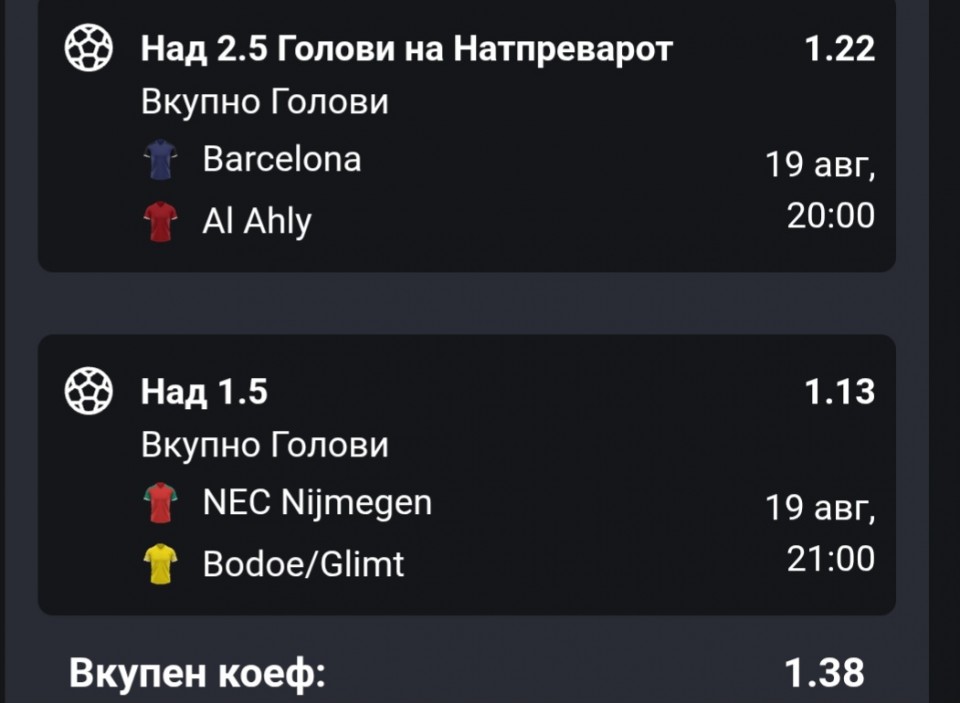960x703 pixels.
Task: Click the soccer ball icon beside Над 2.5 Голови
Action: (x=89, y=48)
